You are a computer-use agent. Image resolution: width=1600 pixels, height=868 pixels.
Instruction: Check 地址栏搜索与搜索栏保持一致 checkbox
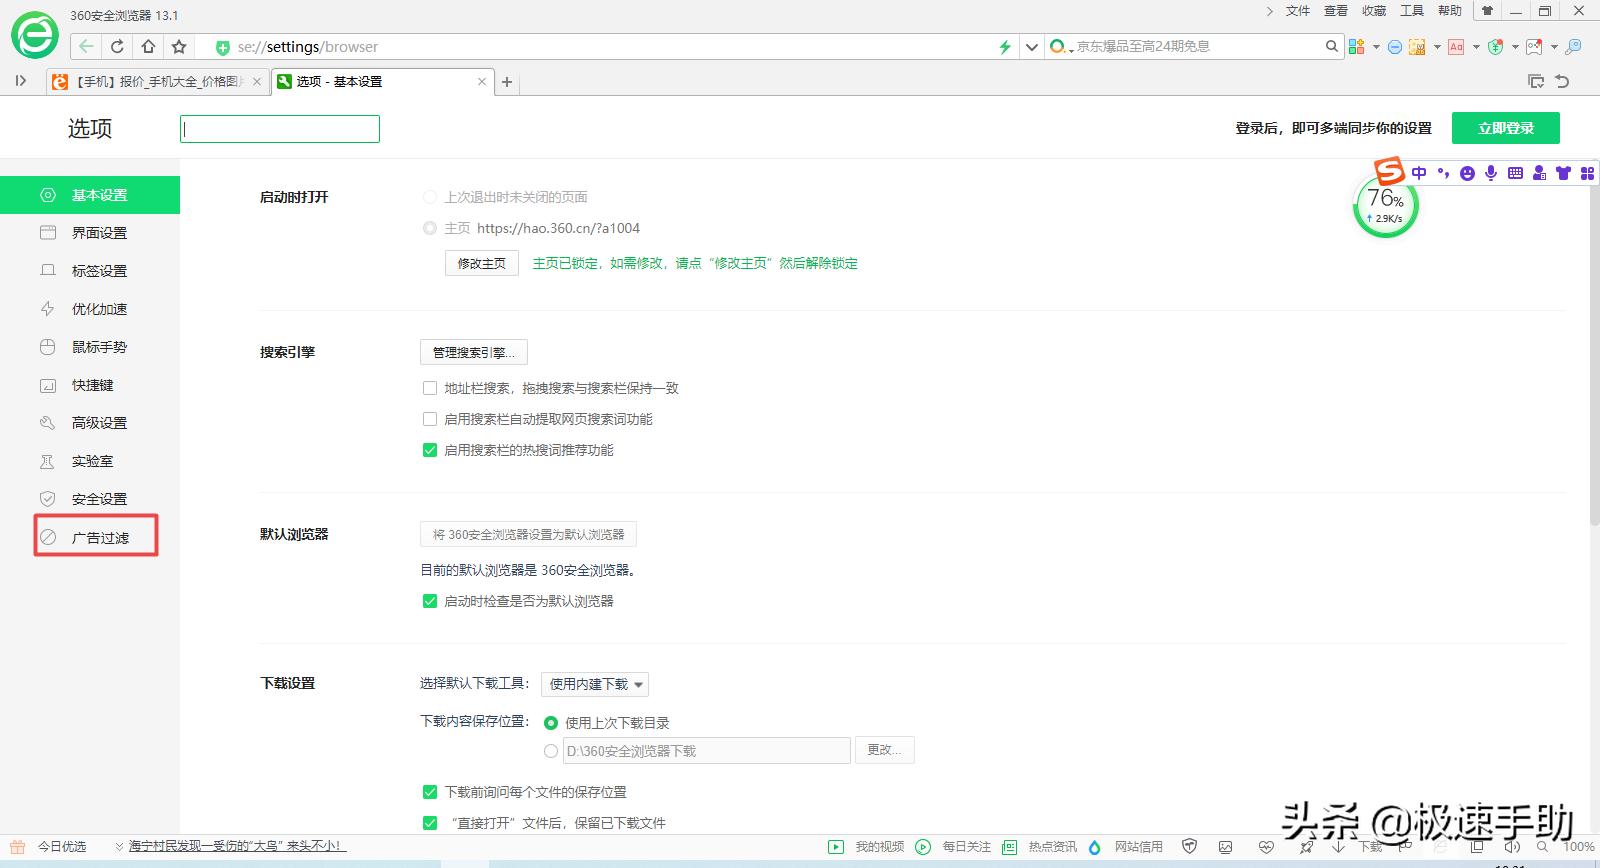(x=430, y=388)
